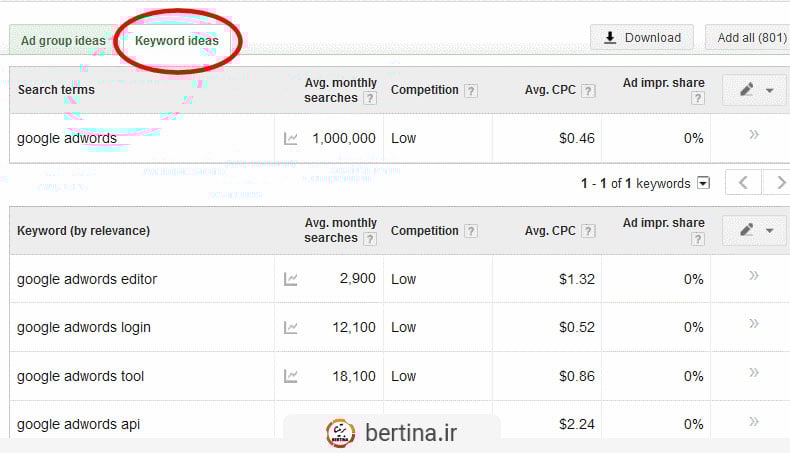Open trend chart for google adwords editor
This screenshot has width=790, height=453.
[291, 279]
